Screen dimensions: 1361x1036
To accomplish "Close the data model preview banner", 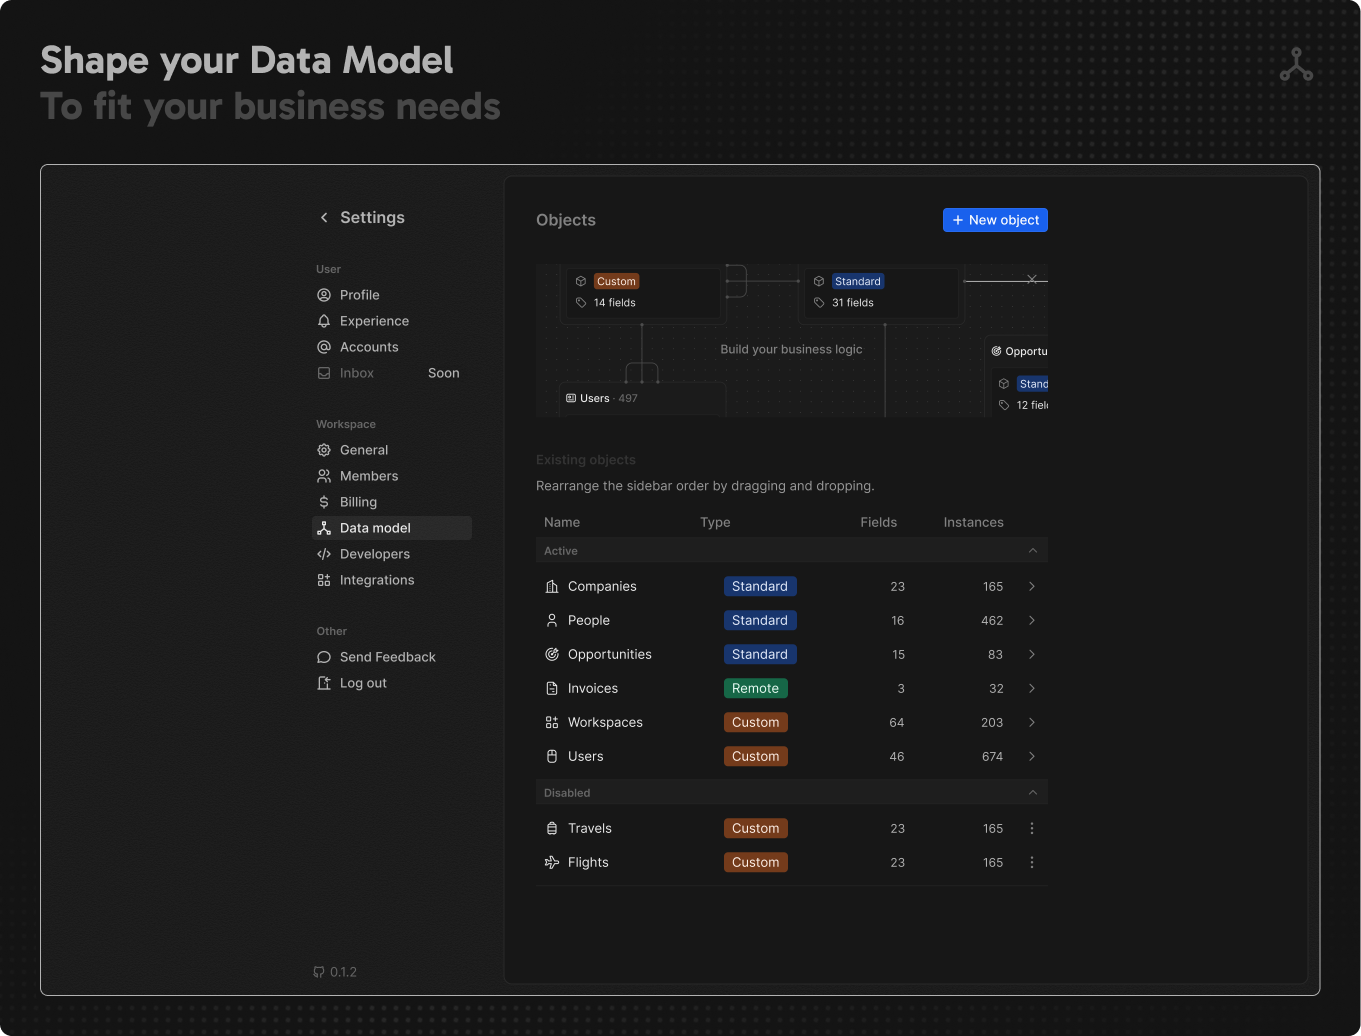I will pyautogui.click(x=1032, y=280).
